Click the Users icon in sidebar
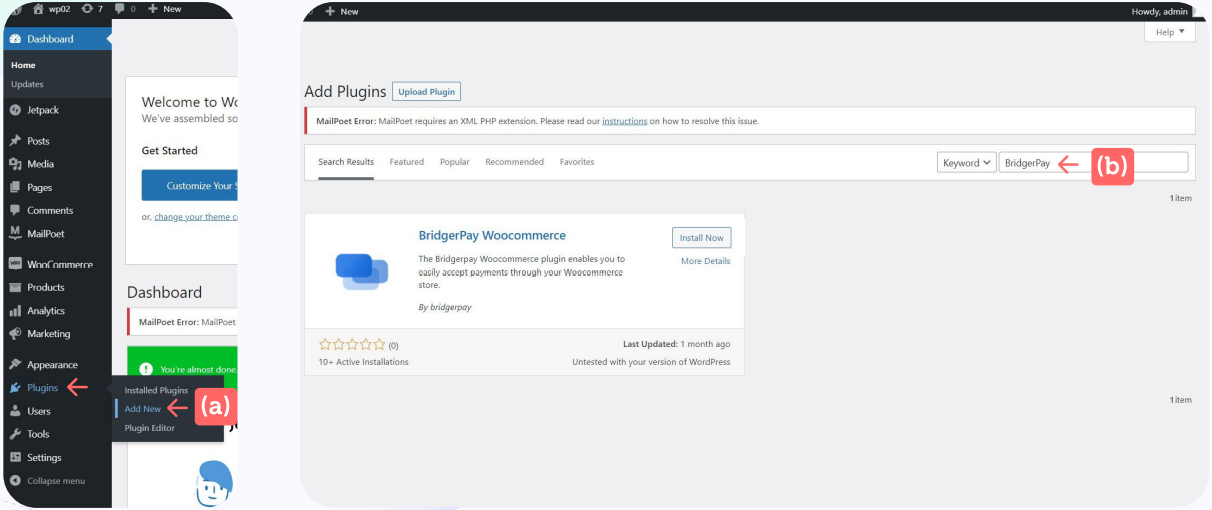Screen dimensions: 1212x510 15,411
